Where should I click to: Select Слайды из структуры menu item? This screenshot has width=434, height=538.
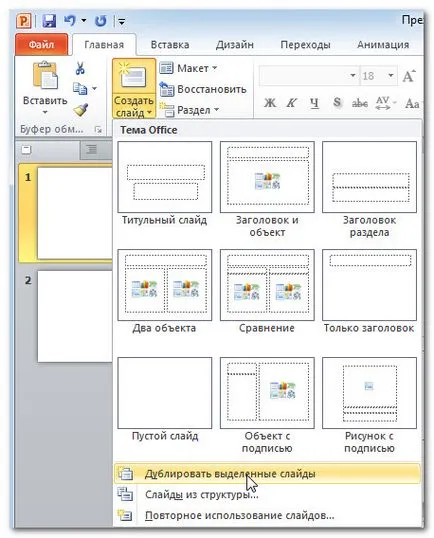pyautogui.click(x=267, y=494)
